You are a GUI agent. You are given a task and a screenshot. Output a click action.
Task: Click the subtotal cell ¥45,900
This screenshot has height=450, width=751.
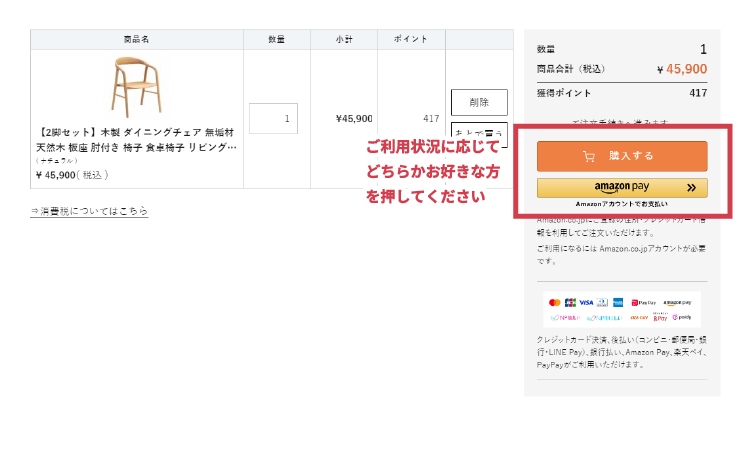tap(354, 118)
